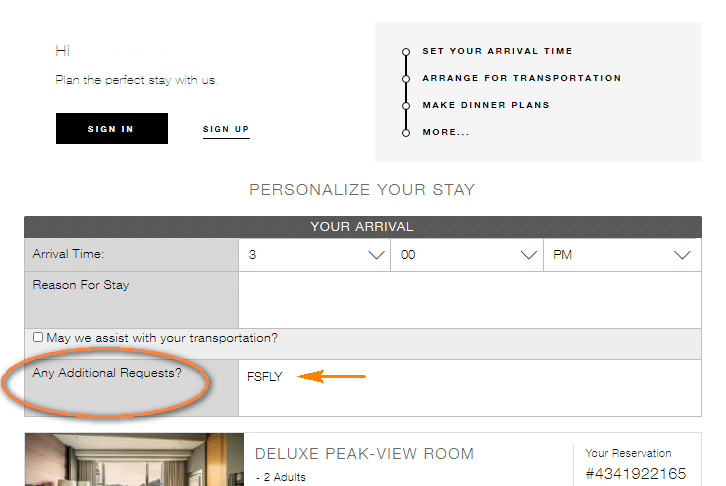Expand the arrival hour dropdown showing 3
Viewport: 726px width, 486px height.
(x=314, y=255)
